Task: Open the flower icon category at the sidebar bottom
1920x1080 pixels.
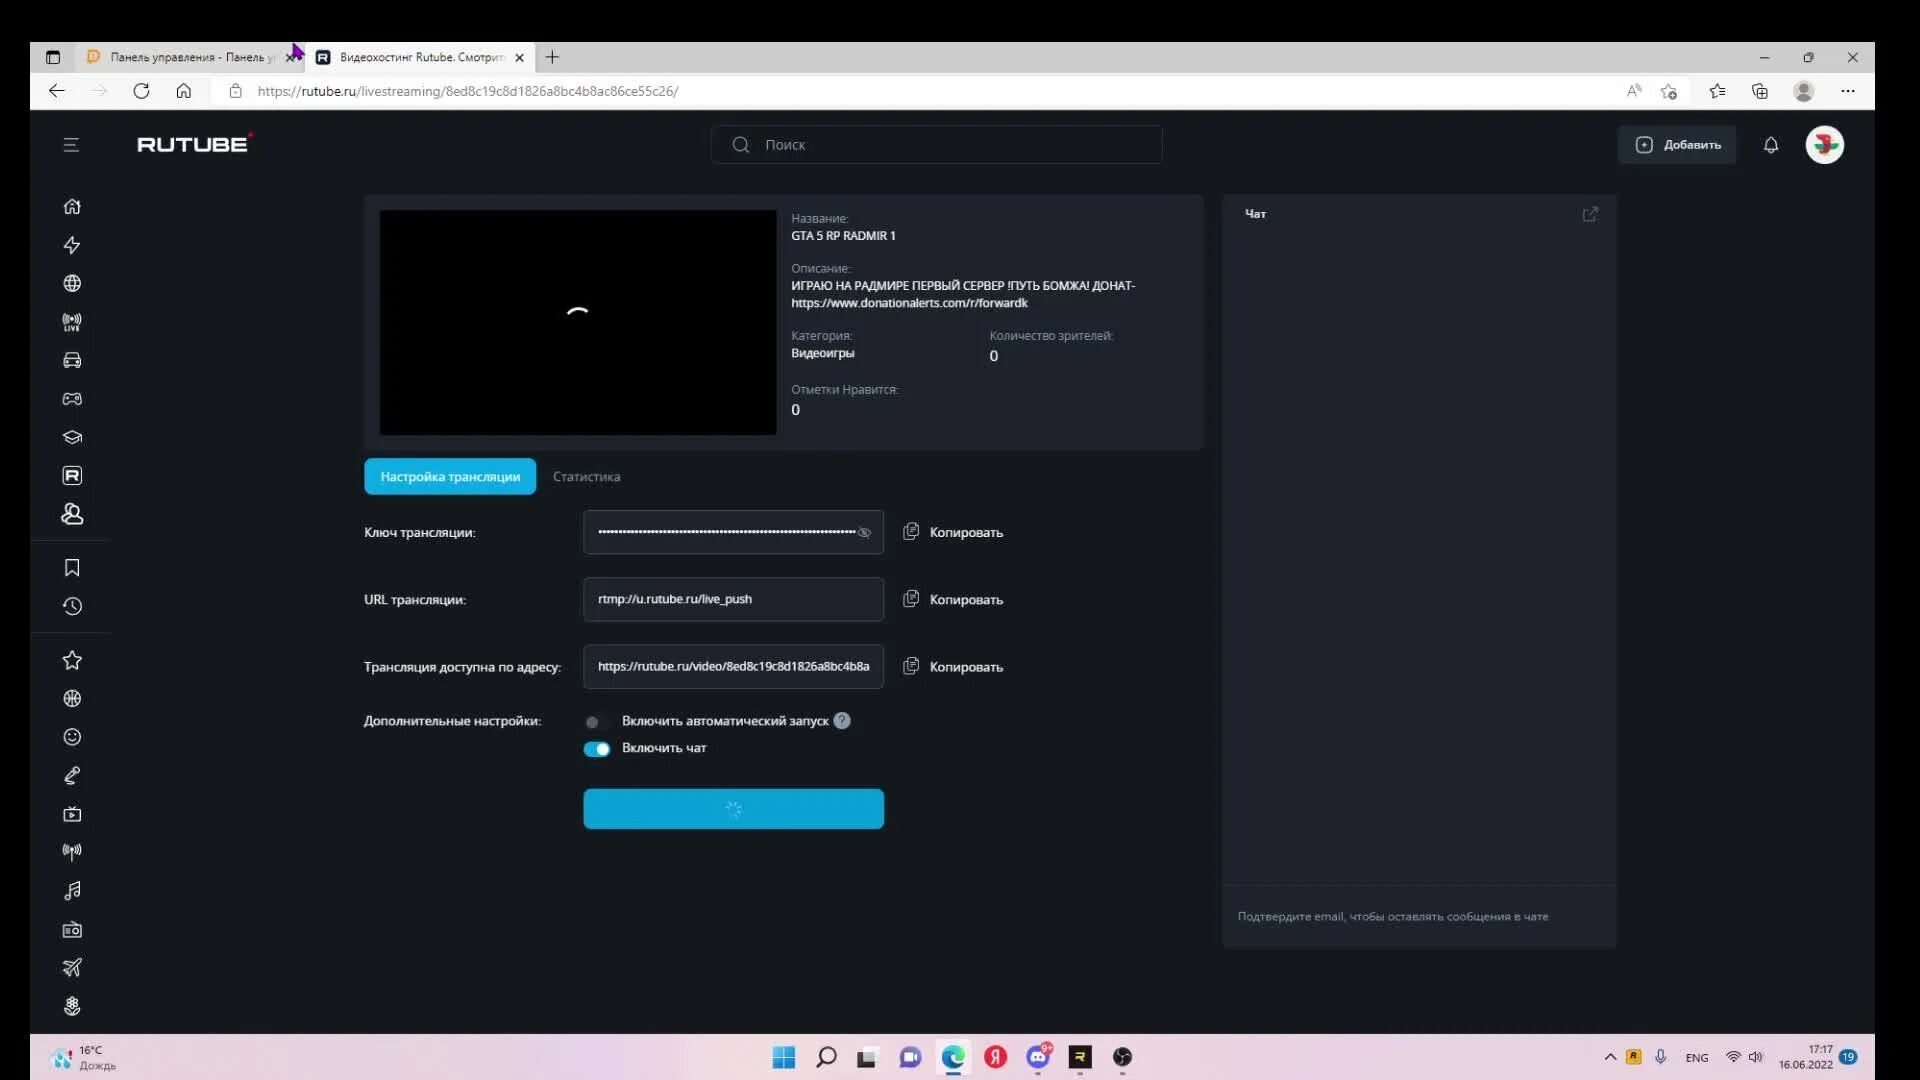Action: coord(72,1006)
